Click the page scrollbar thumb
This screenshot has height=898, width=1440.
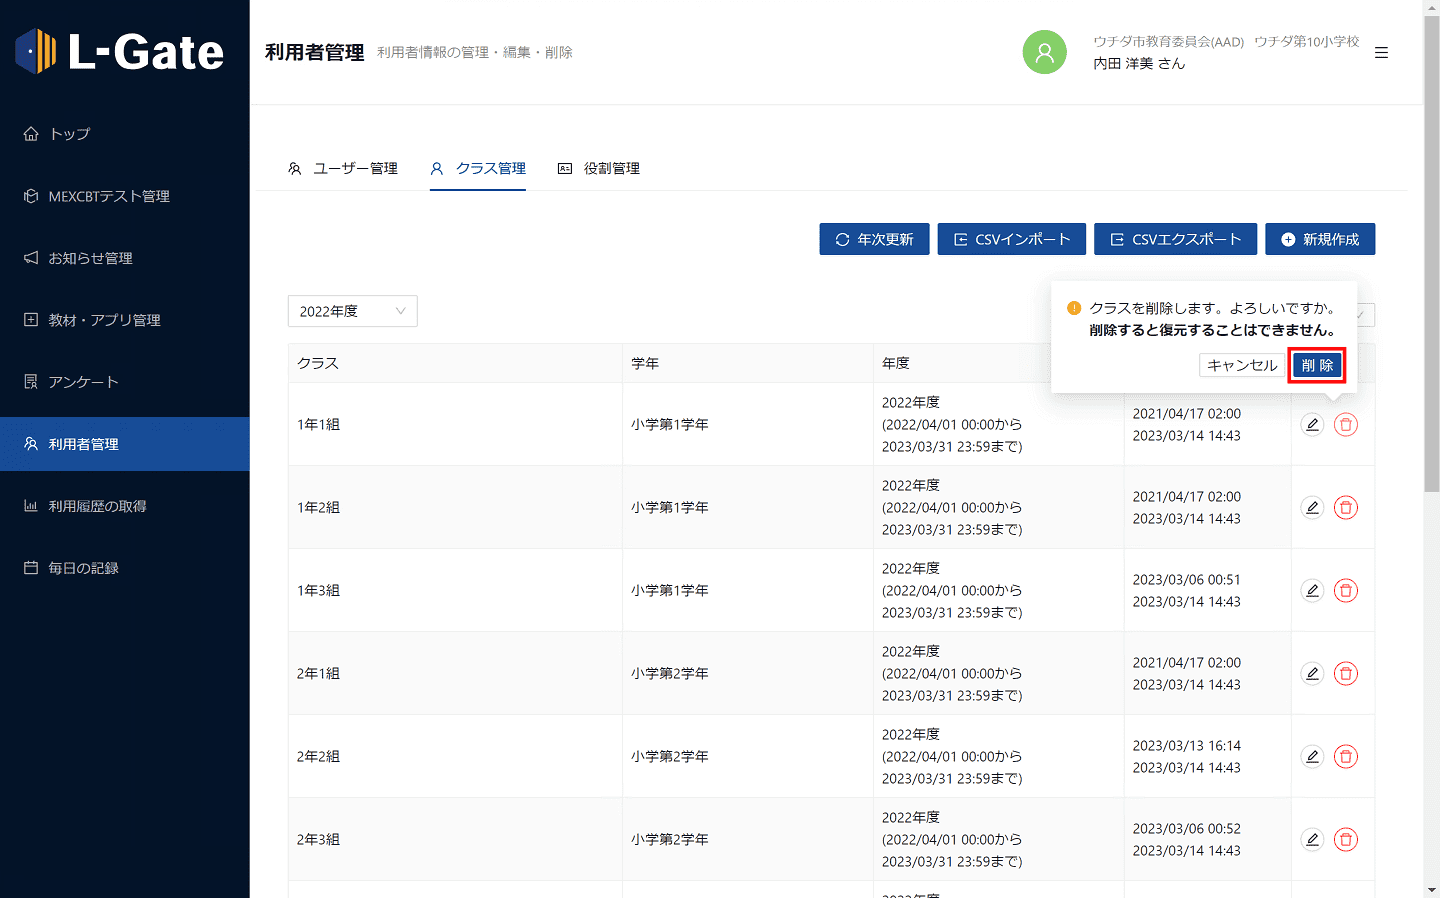coord(1432,253)
